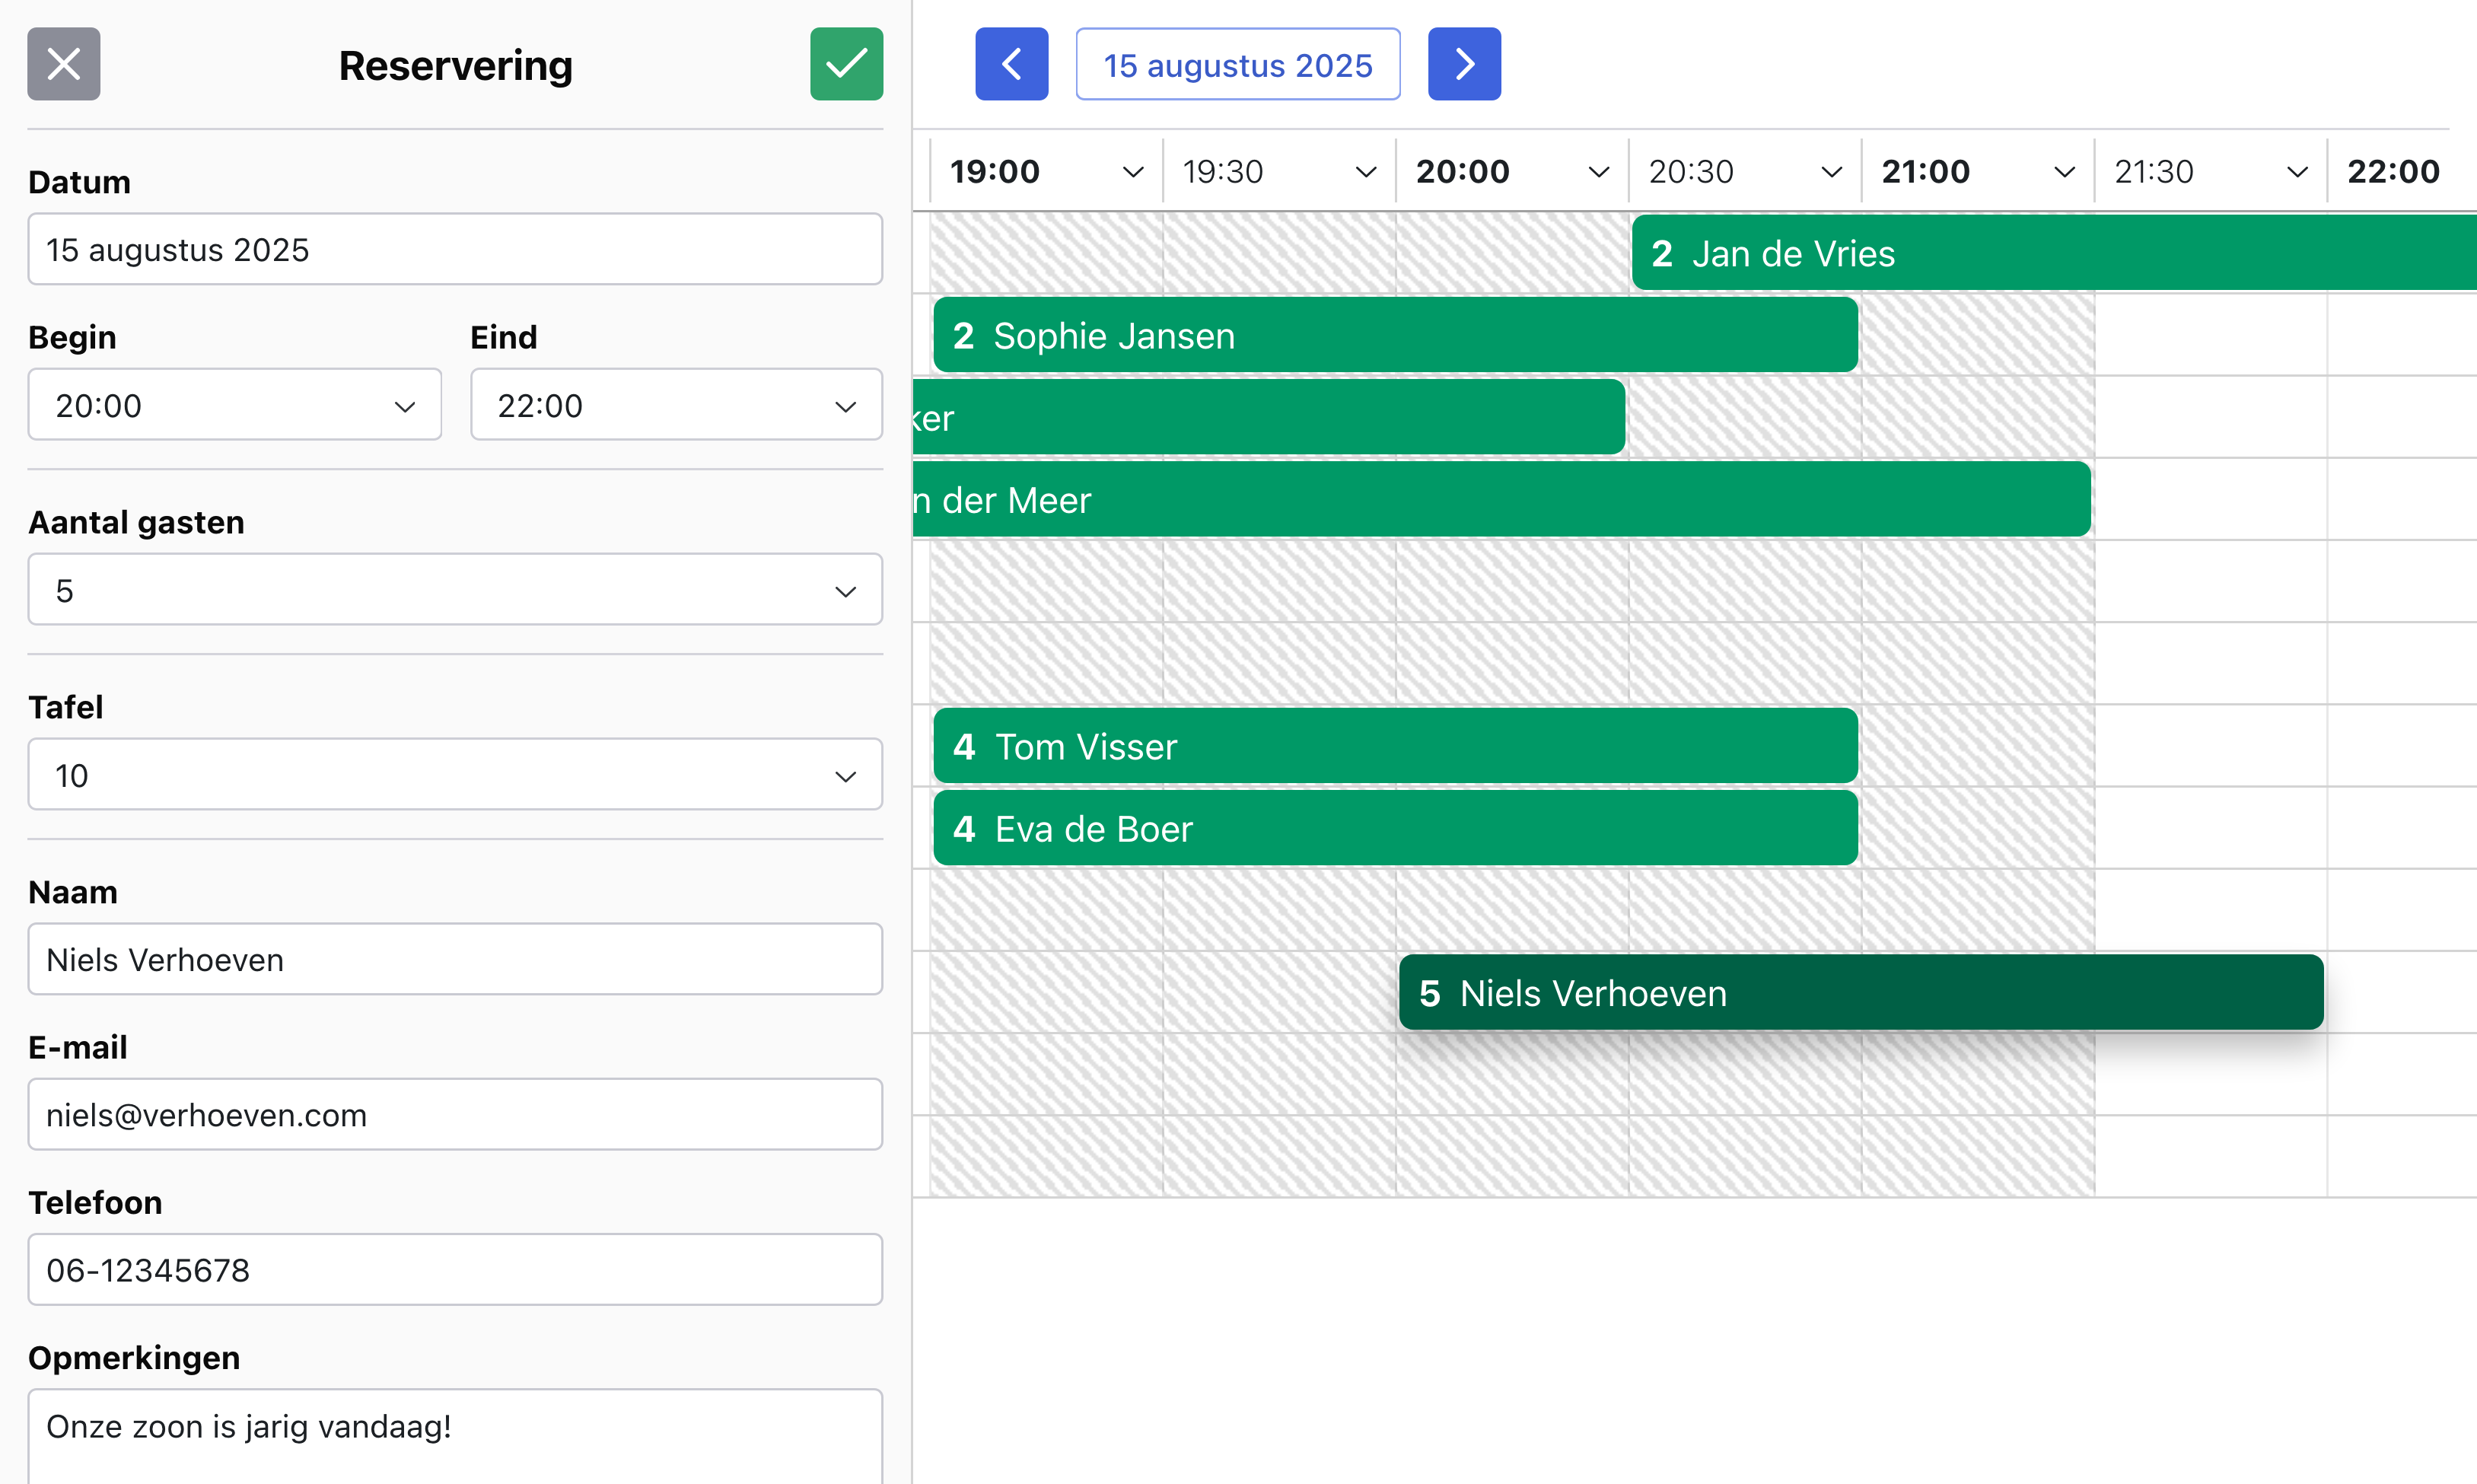Open the Begin time dropdown
Screen dimensions: 2477x1484
click(234, 405)
